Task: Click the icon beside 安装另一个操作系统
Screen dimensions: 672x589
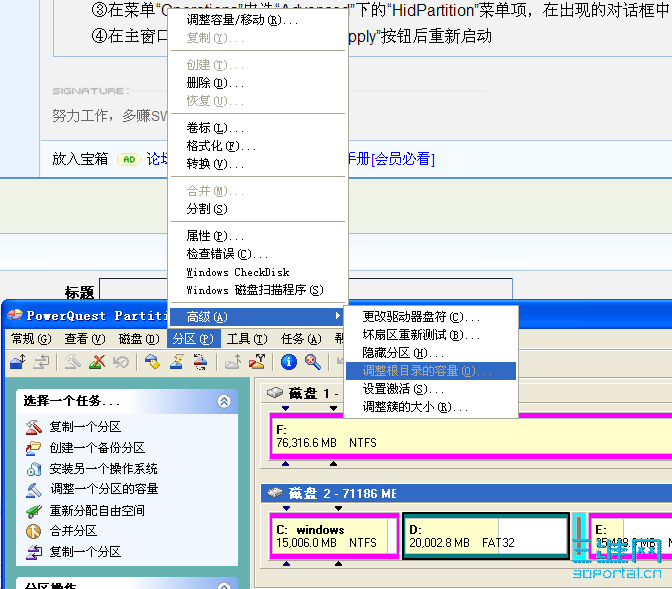Action: (34, 469)
